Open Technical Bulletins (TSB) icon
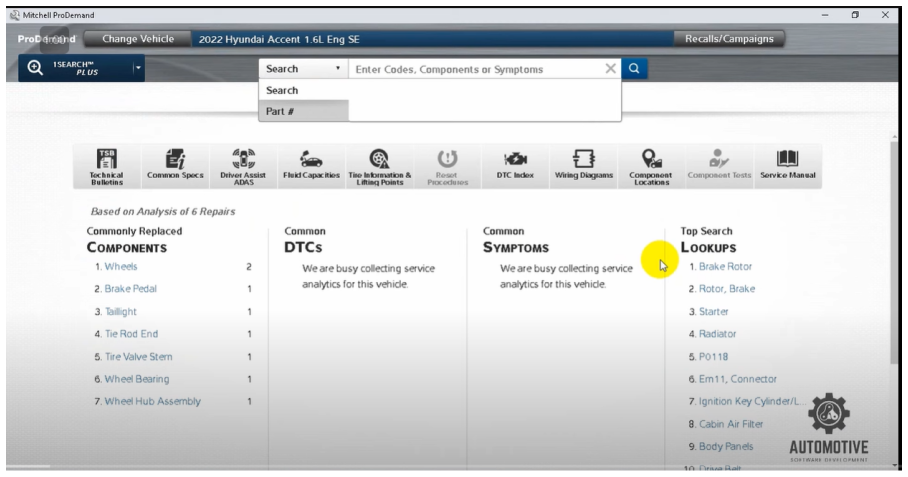 coord(107,166)
